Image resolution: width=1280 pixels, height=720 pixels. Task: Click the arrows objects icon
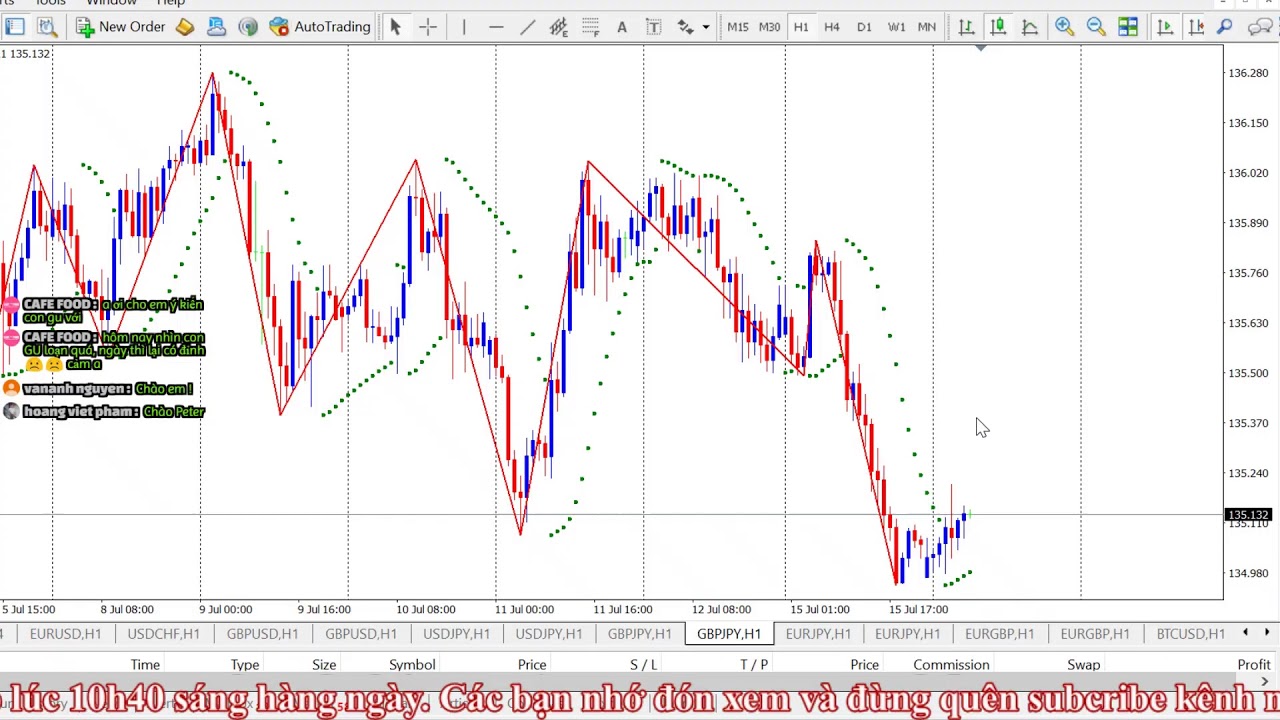point(686,27)
